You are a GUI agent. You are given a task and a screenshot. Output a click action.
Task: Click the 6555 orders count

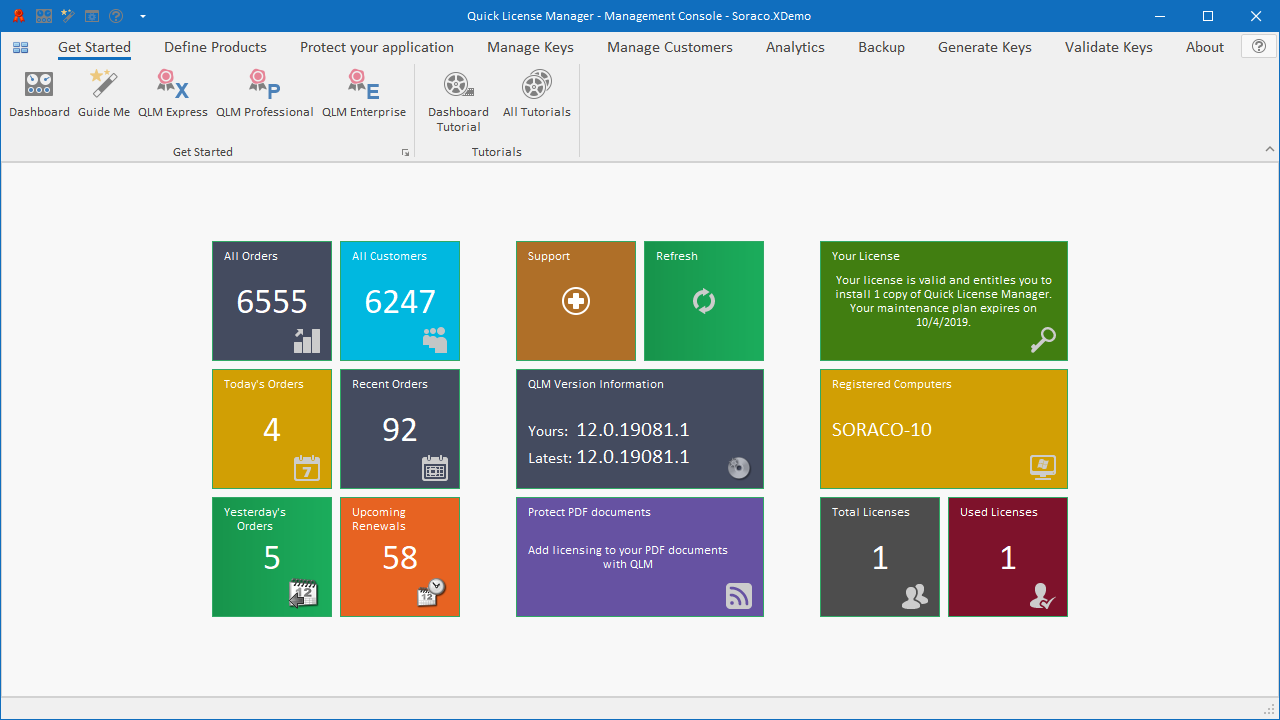point(272,302)
